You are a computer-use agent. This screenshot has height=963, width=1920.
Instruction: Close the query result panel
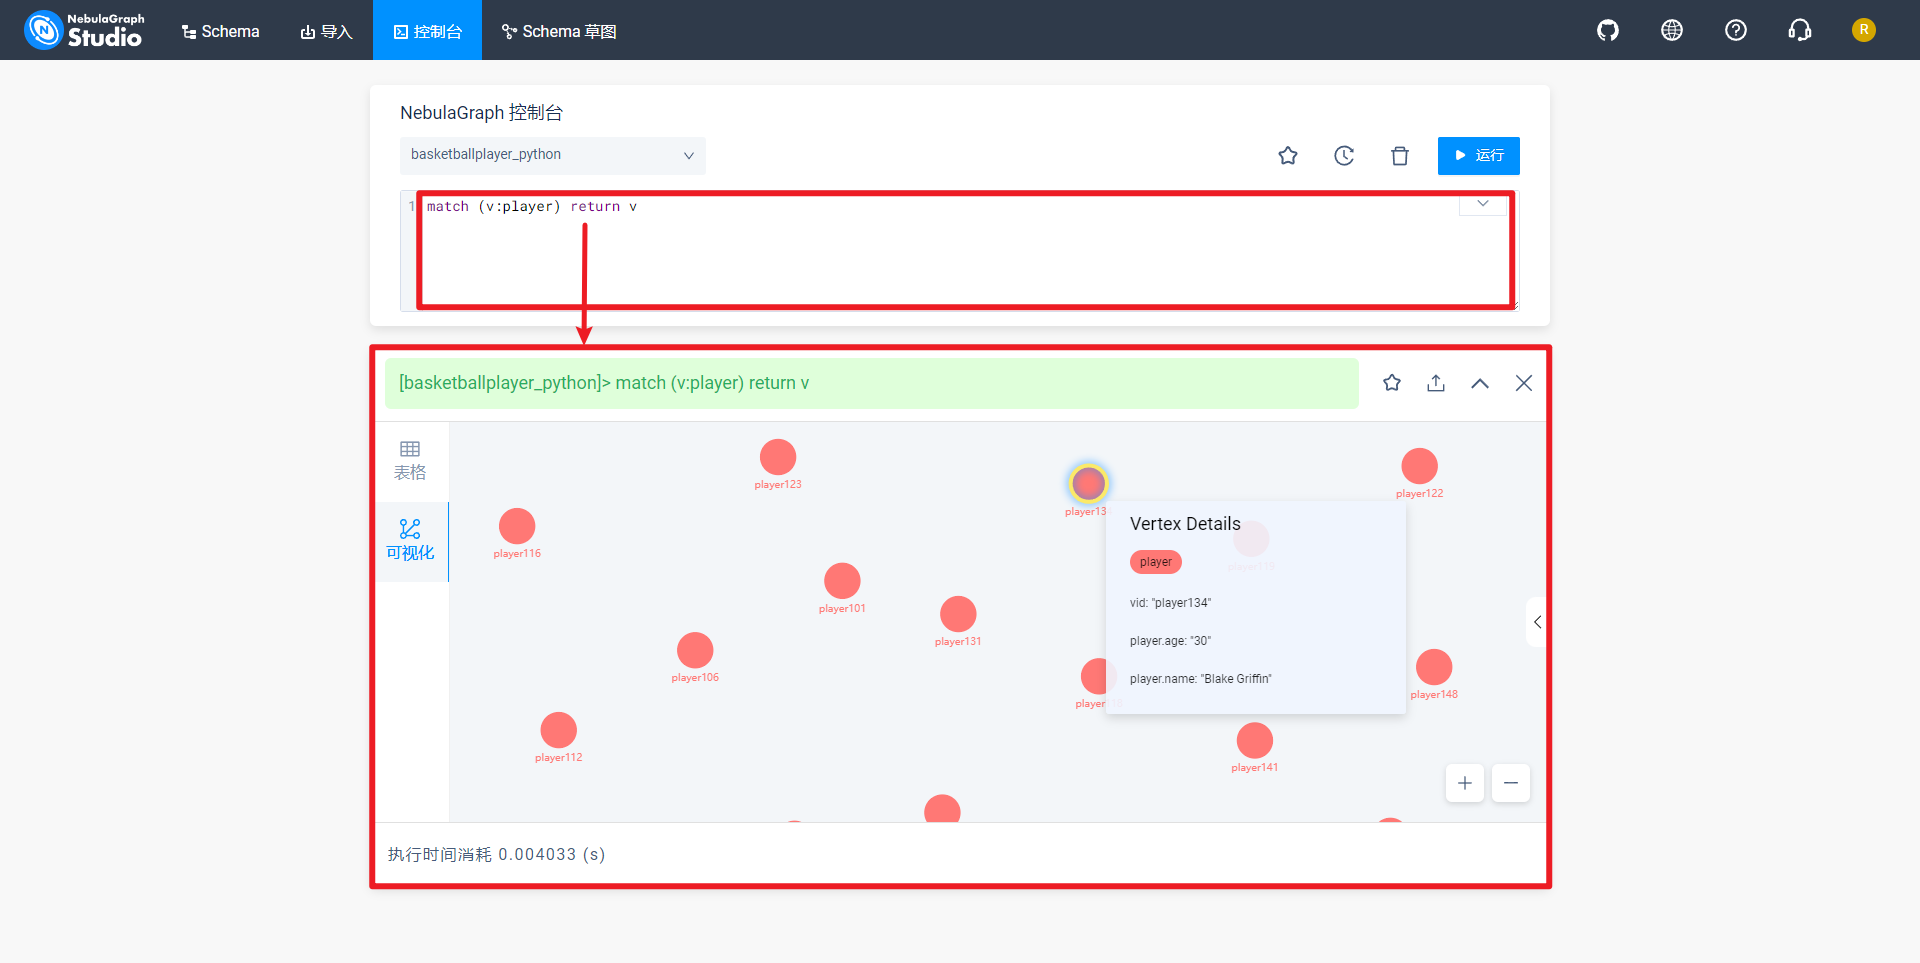point(1524,383)
